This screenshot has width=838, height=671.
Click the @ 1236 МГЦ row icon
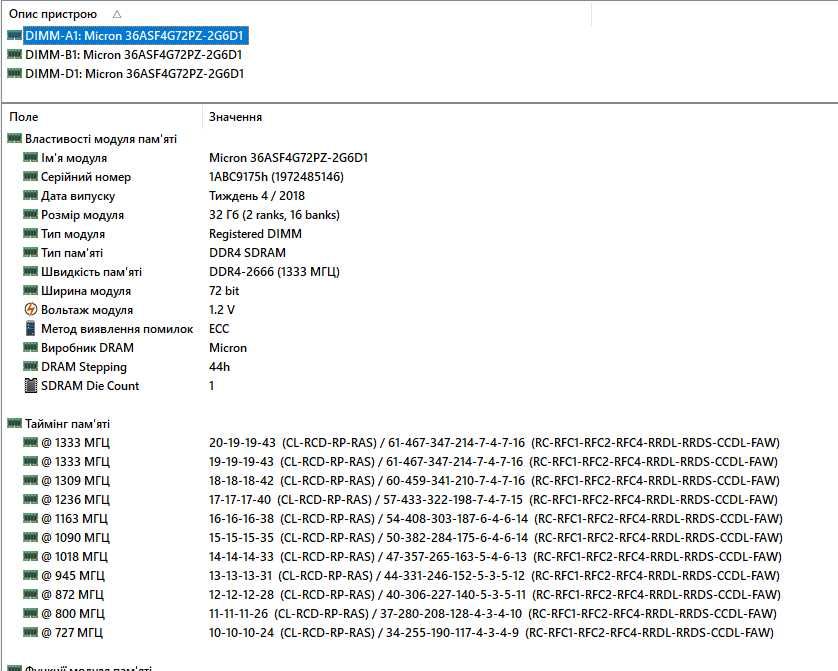pyautogui.click(x=31, y=500)
